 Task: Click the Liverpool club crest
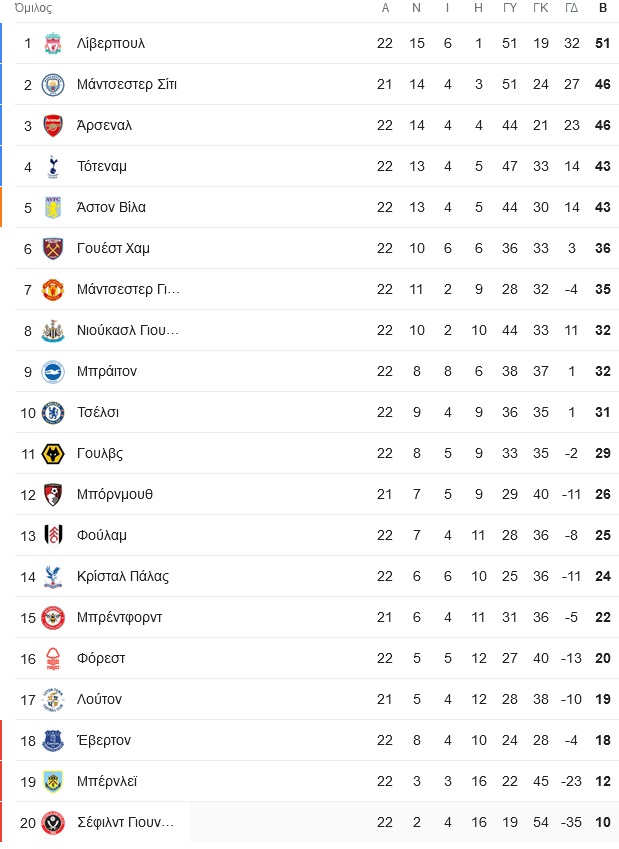53,43
